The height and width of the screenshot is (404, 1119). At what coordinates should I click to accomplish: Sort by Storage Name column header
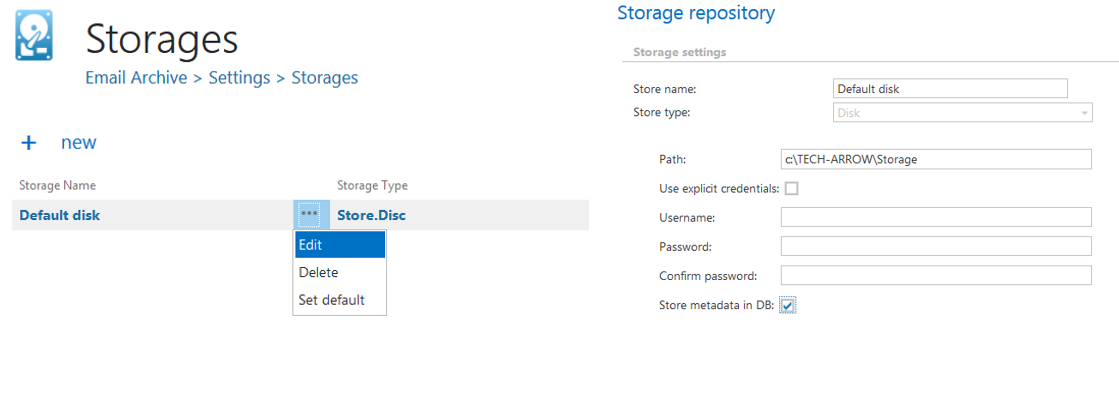tap(58, 186)
